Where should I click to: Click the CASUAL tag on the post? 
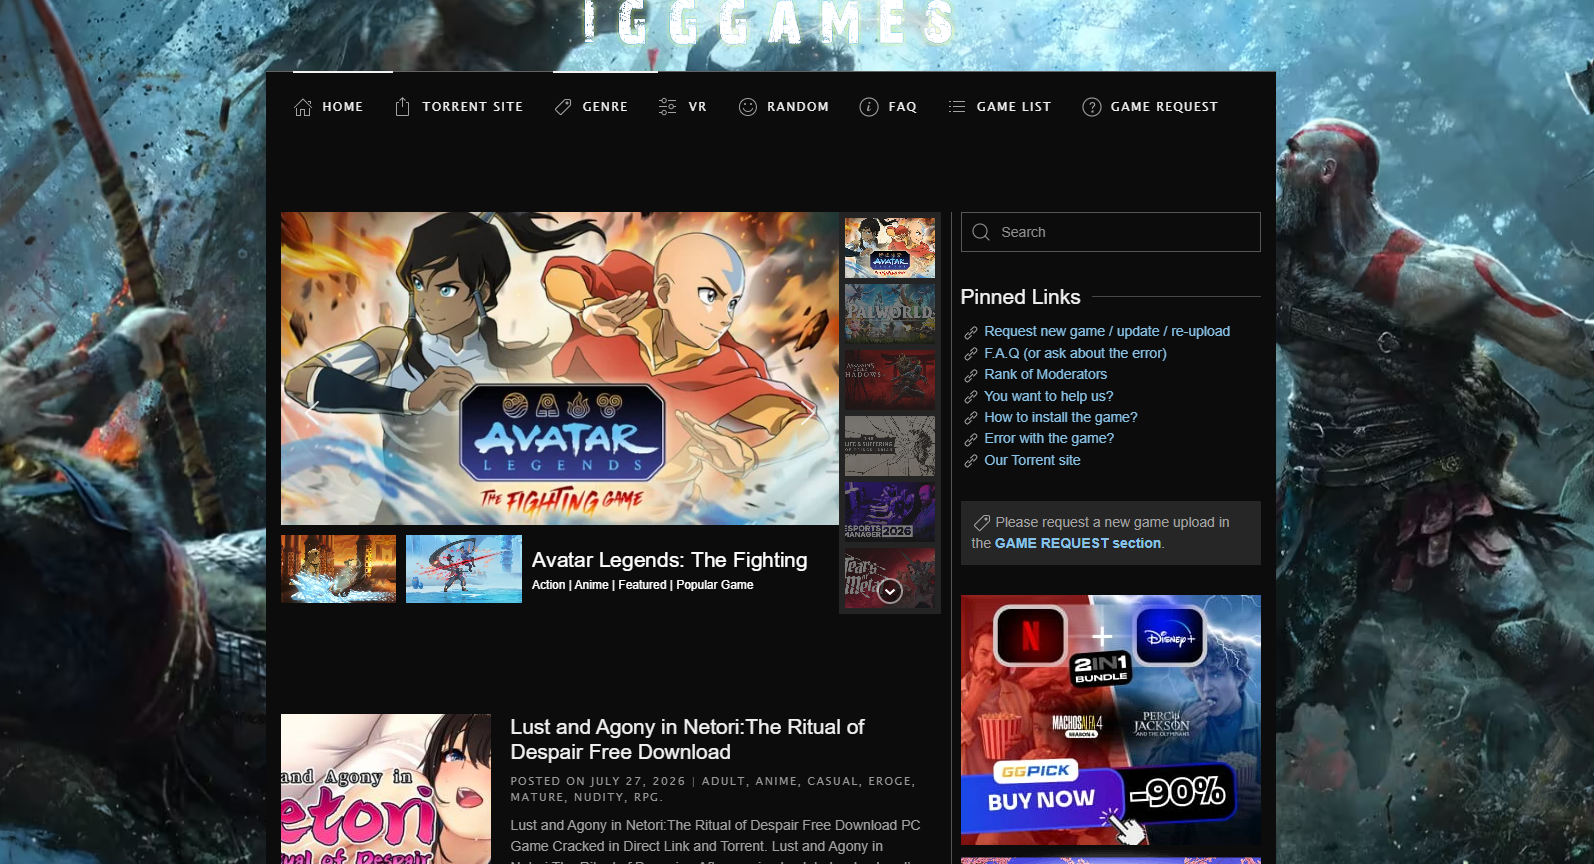click(x=833, y=781)
